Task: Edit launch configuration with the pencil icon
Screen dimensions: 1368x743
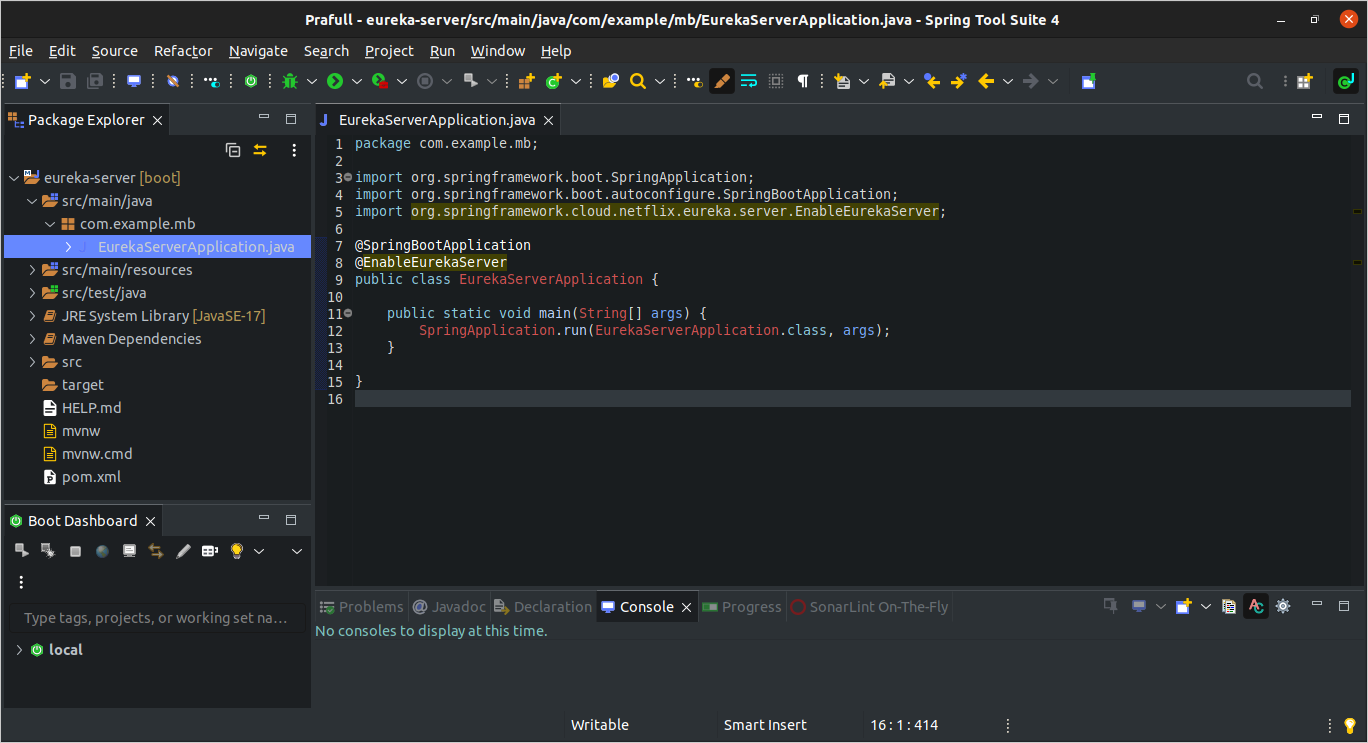Action: [182, 550]
